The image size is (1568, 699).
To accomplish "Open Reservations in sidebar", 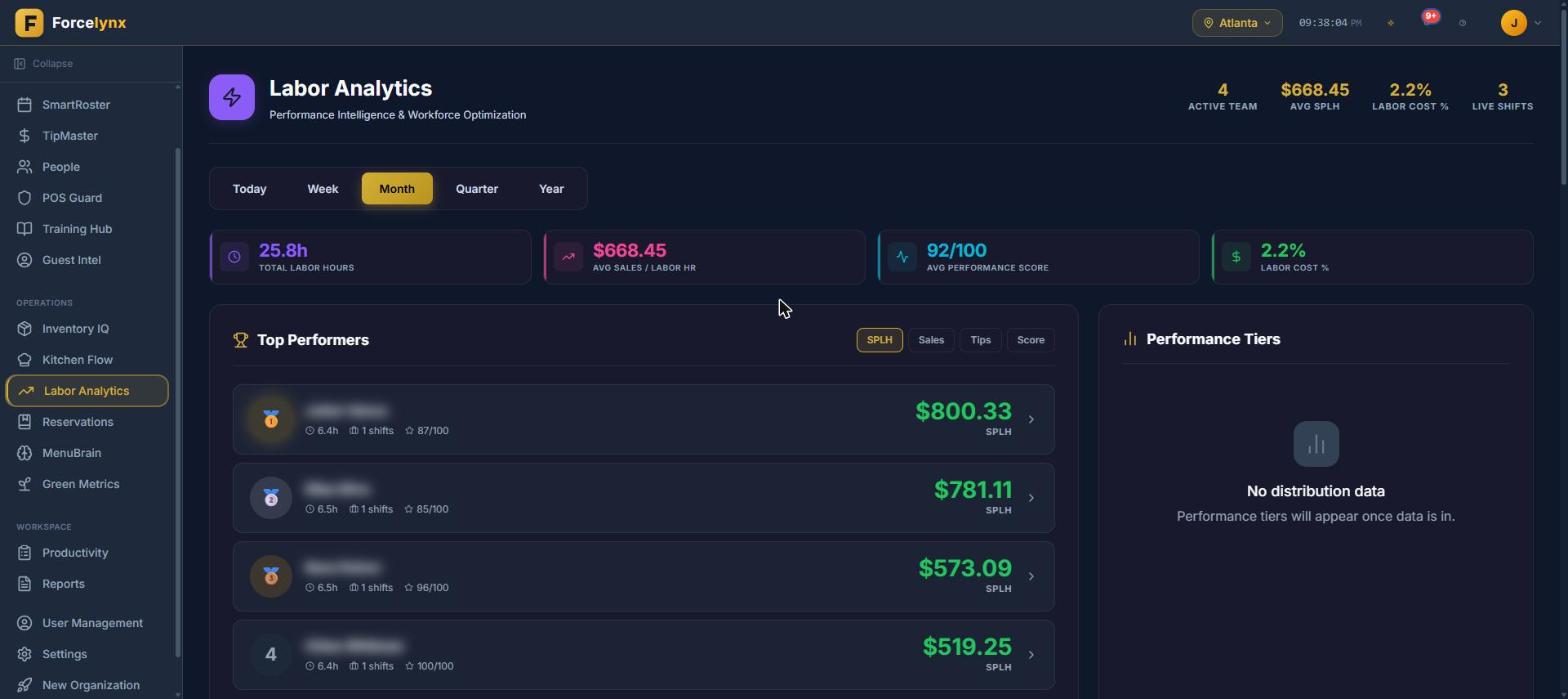I will [87, 422].
